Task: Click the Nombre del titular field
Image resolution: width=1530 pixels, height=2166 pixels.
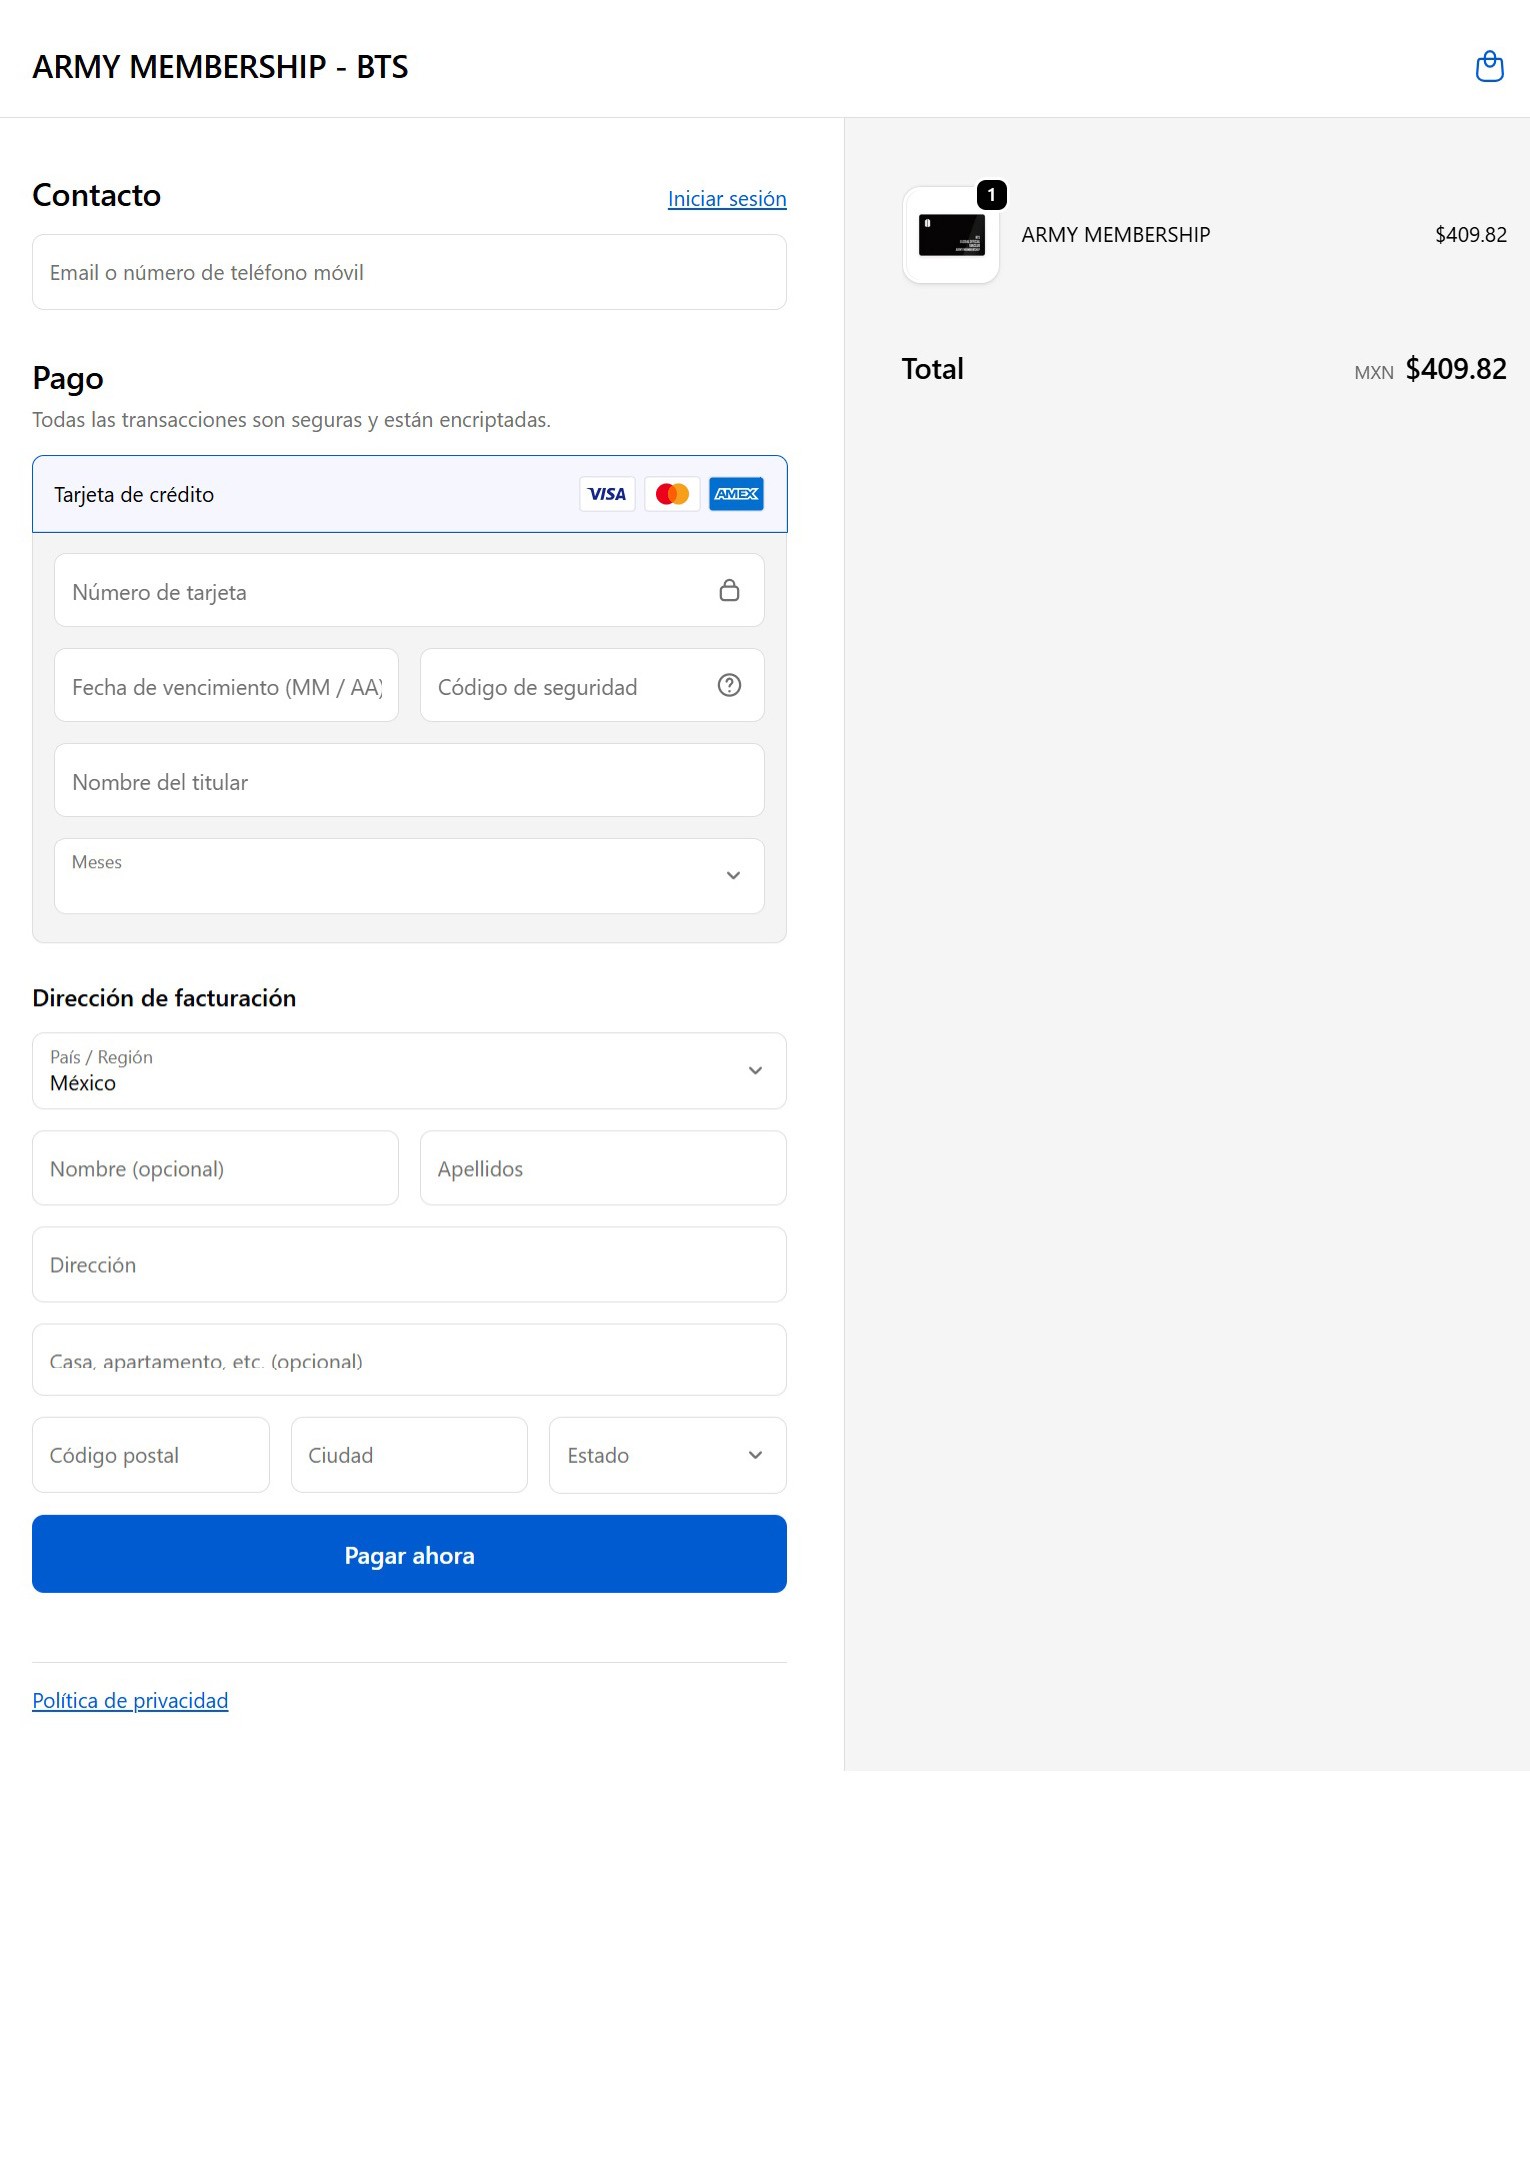Action: click(x=409, y=781)
